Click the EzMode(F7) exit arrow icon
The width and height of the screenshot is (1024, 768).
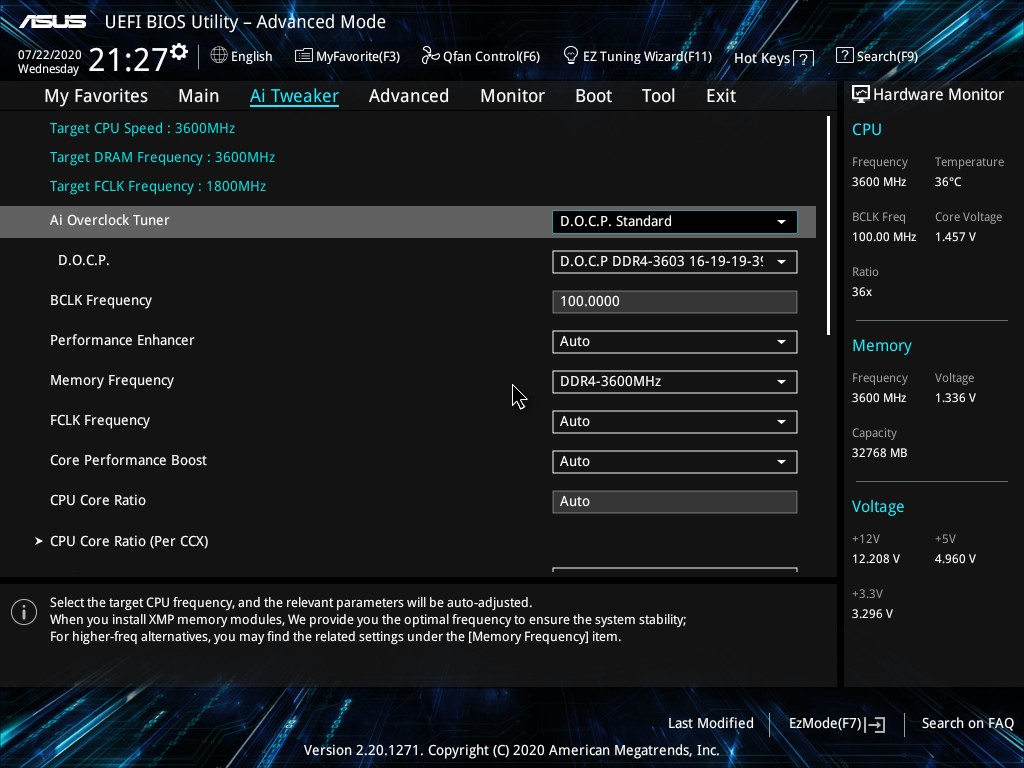[877, 724]
